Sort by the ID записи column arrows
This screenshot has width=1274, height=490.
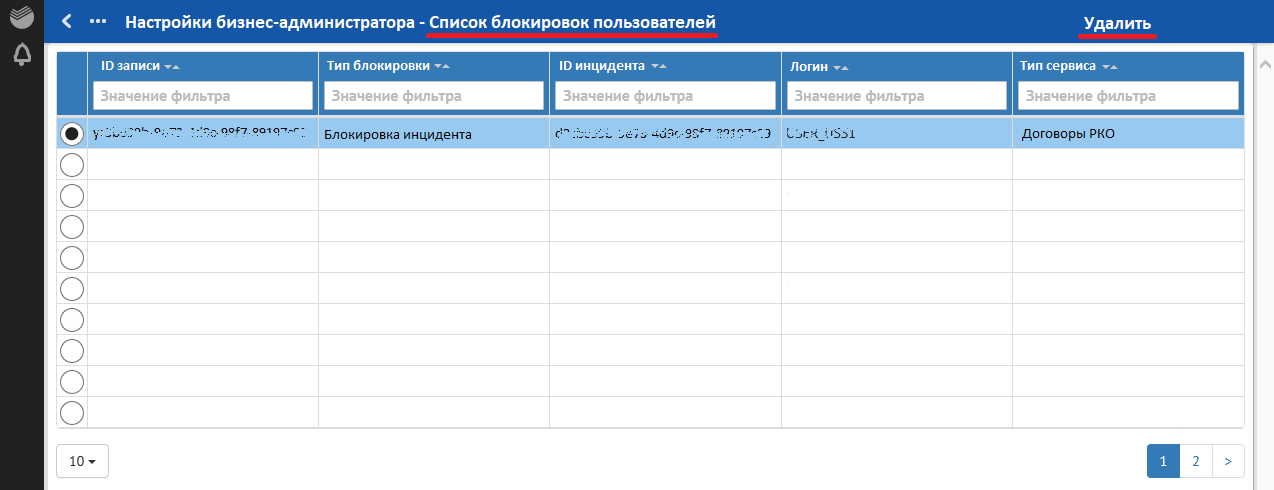click(x=171, y=67)
